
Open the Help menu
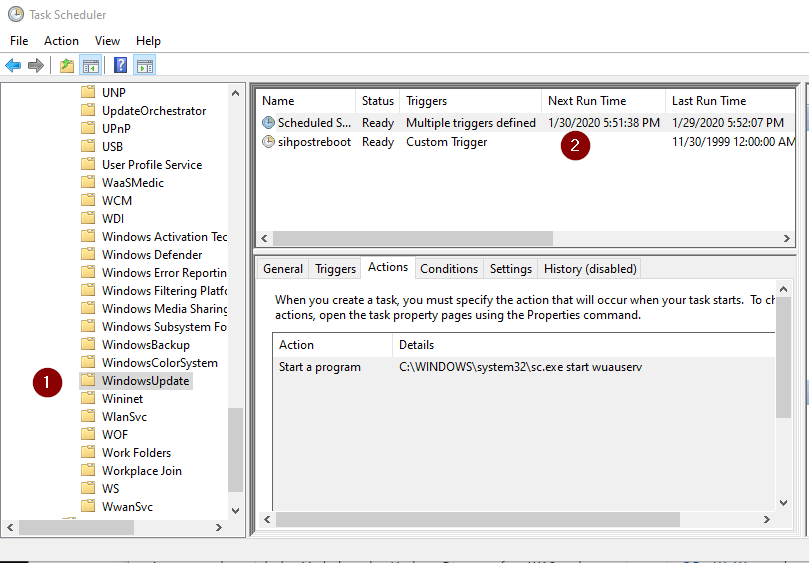(149, 41)
